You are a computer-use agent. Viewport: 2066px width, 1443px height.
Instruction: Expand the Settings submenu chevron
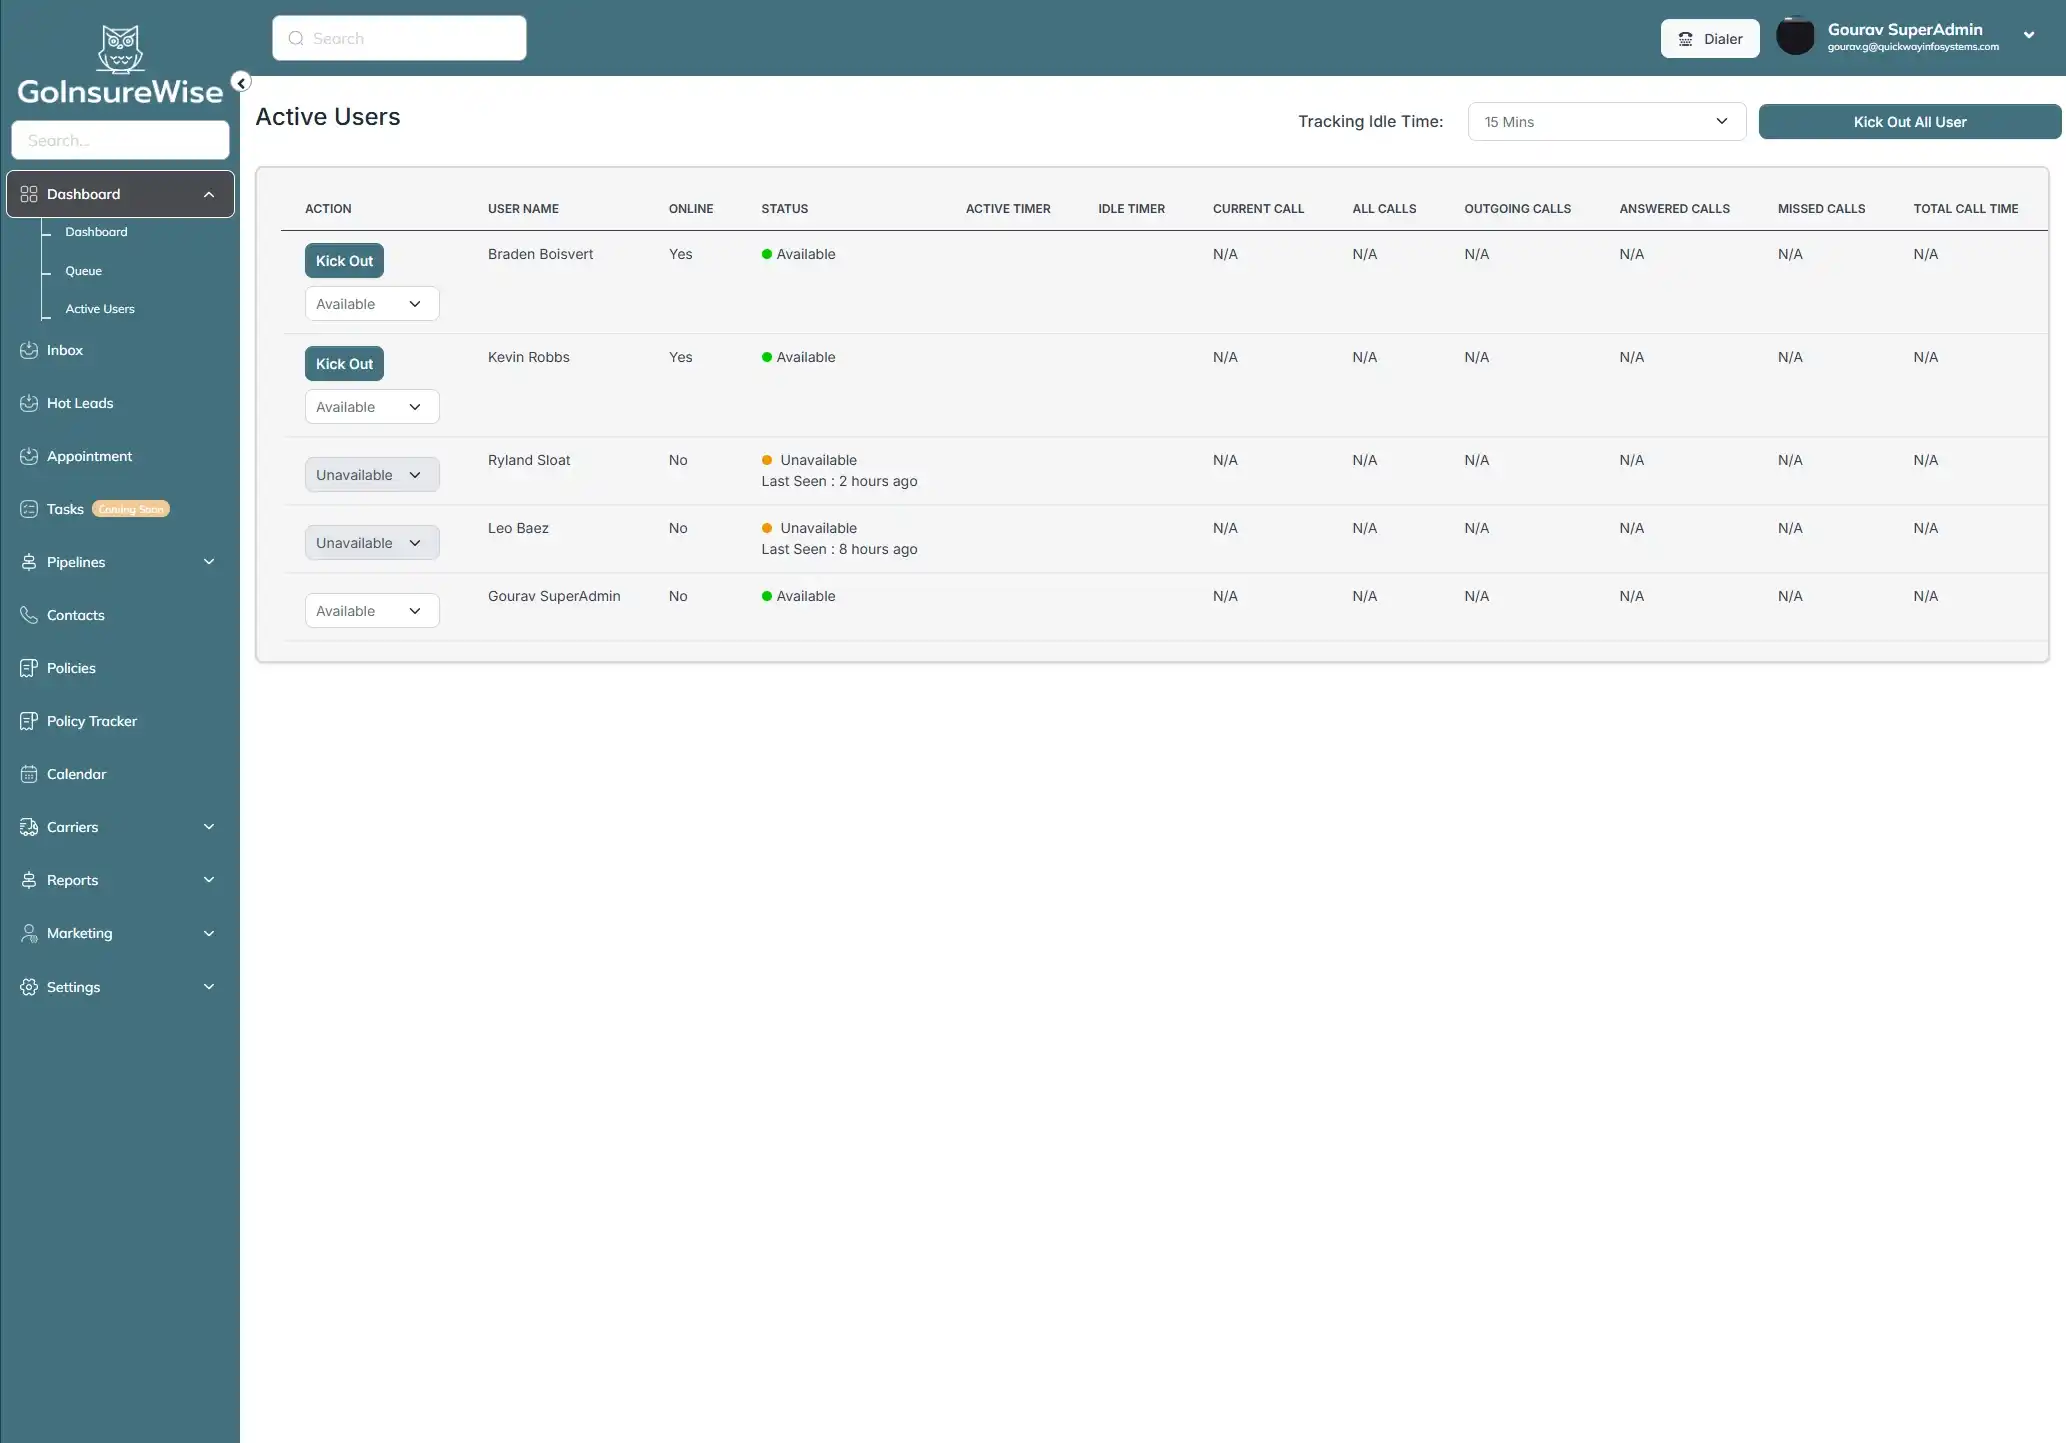tap(209, 987)
